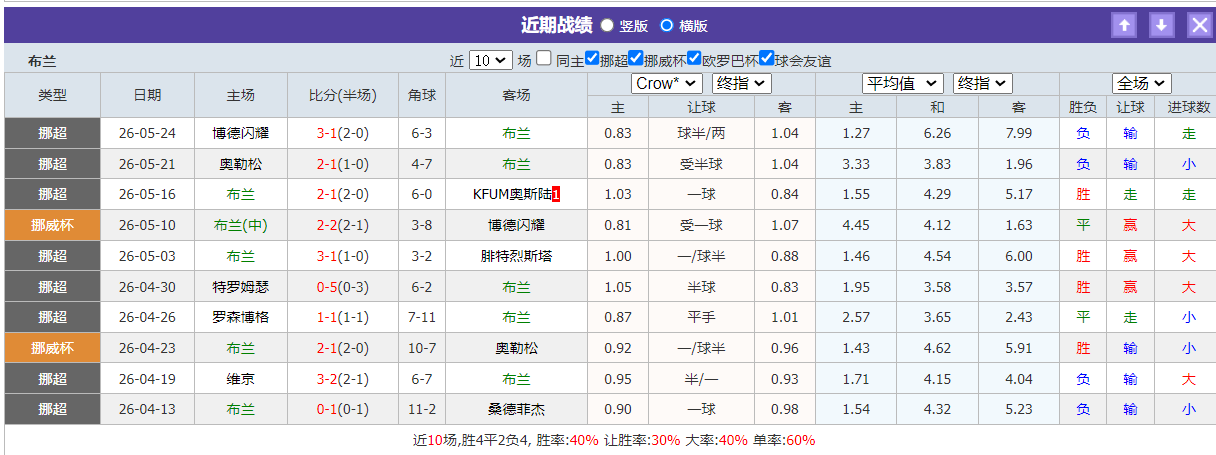
Task: Open score 2-1(1-0) of 奥勒松 home match
Action: [x=342, y=164]
